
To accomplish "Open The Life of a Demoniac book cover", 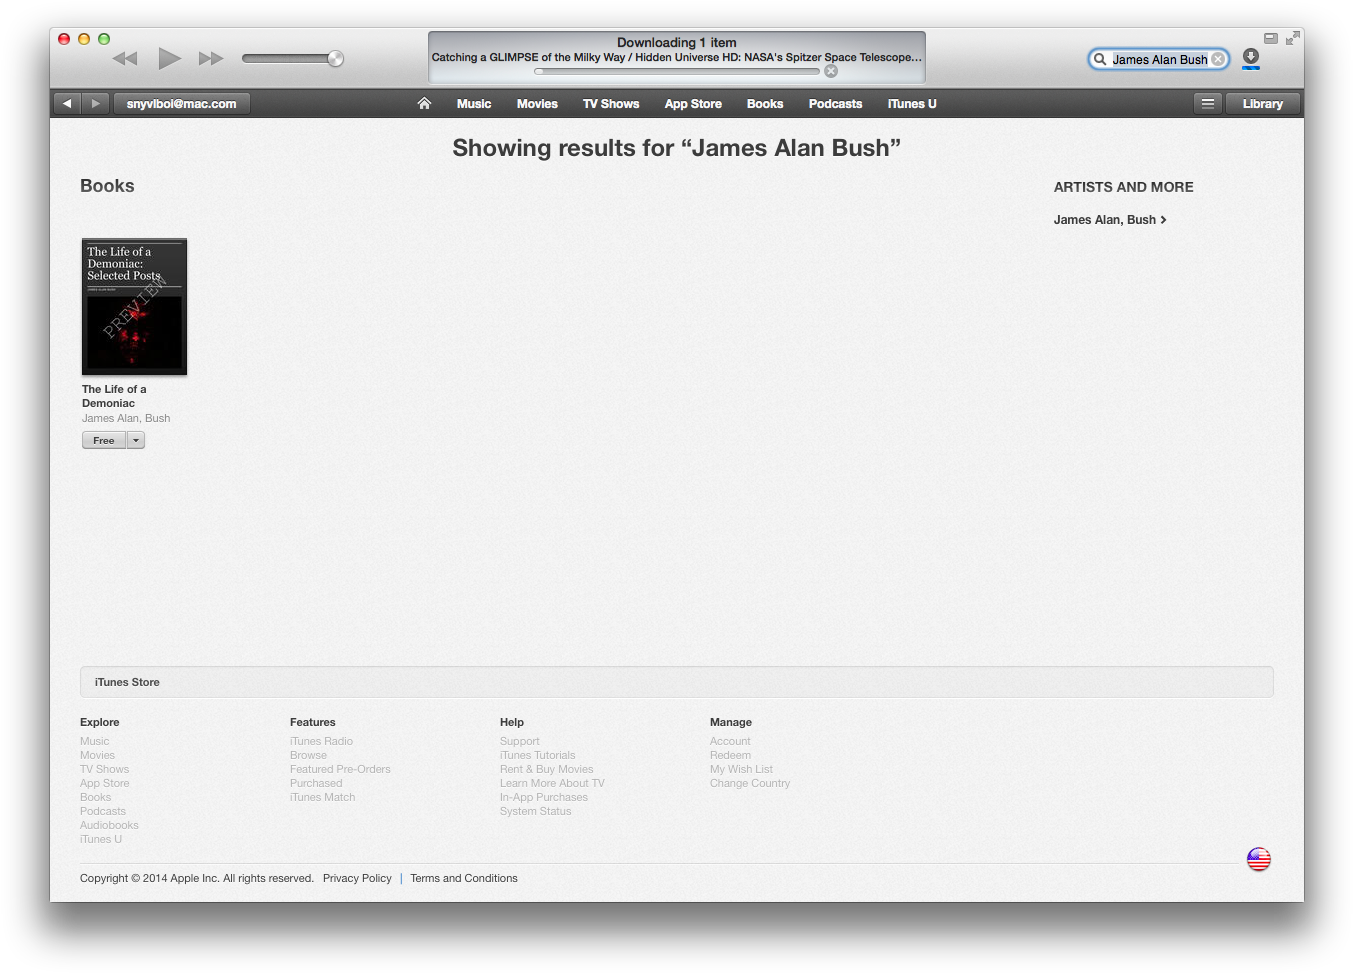I will 134,307.
